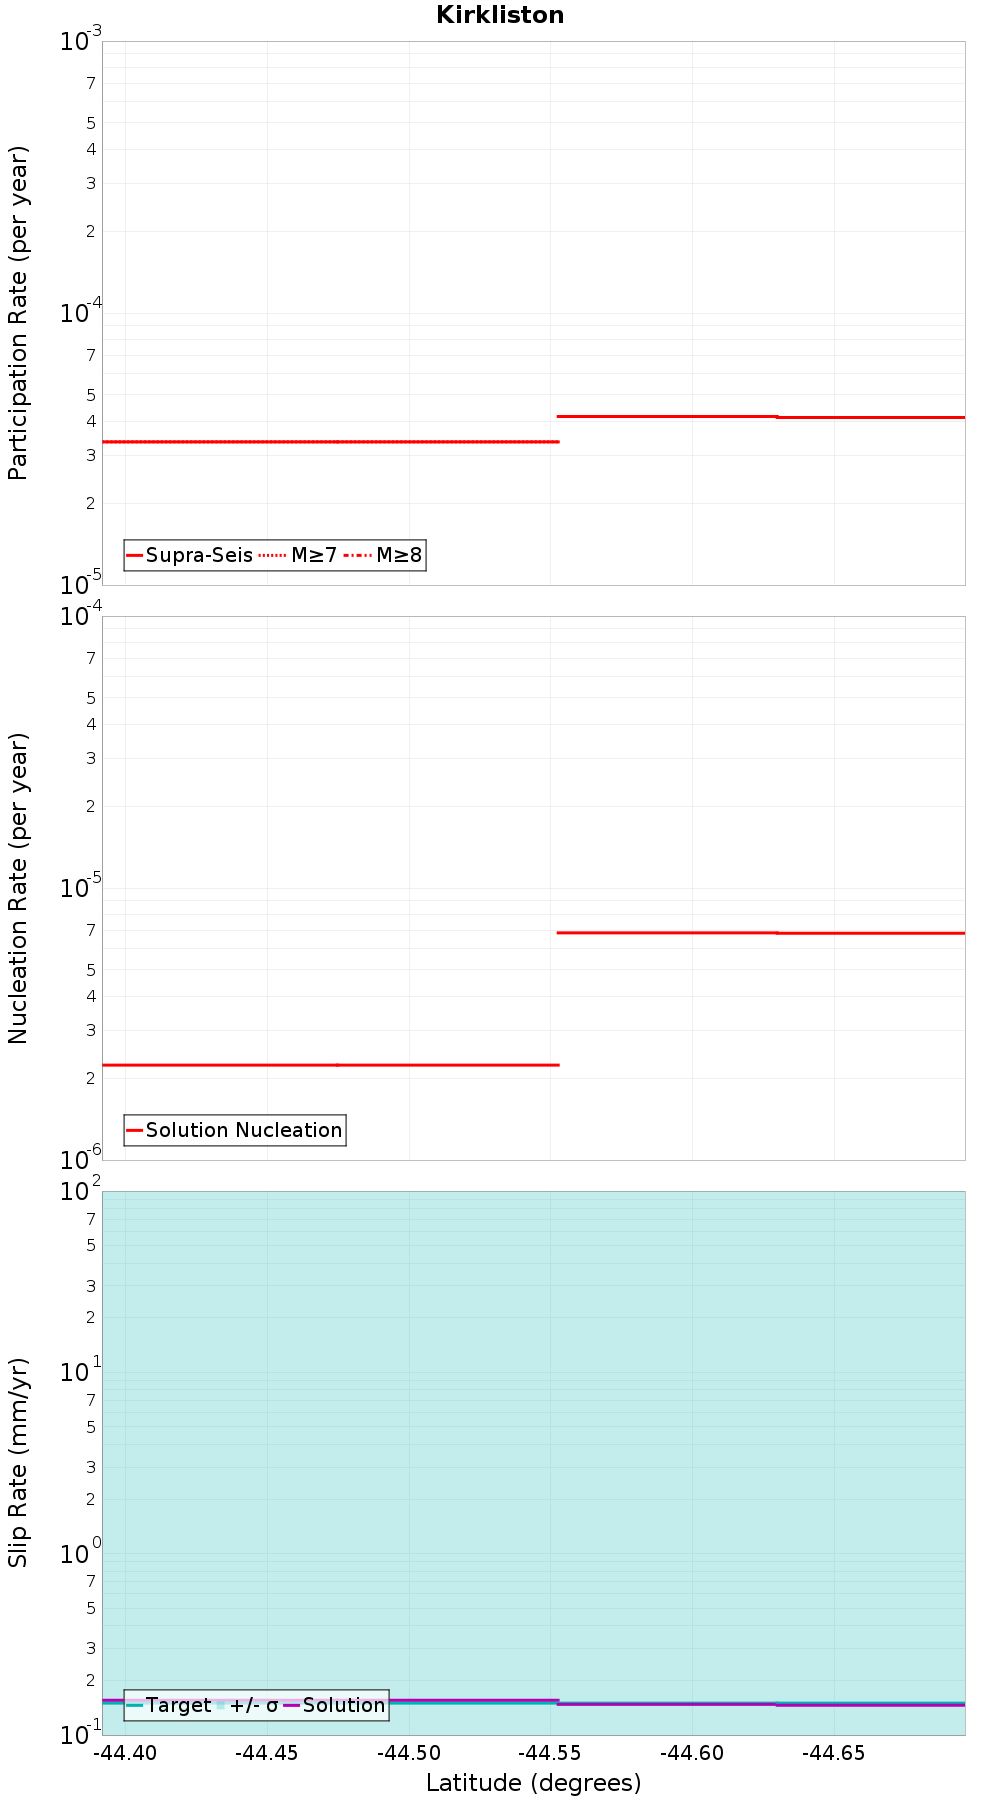Click the M≥8 legend entry
This screenshot has height=1800, width=1000.
point(383,555)
